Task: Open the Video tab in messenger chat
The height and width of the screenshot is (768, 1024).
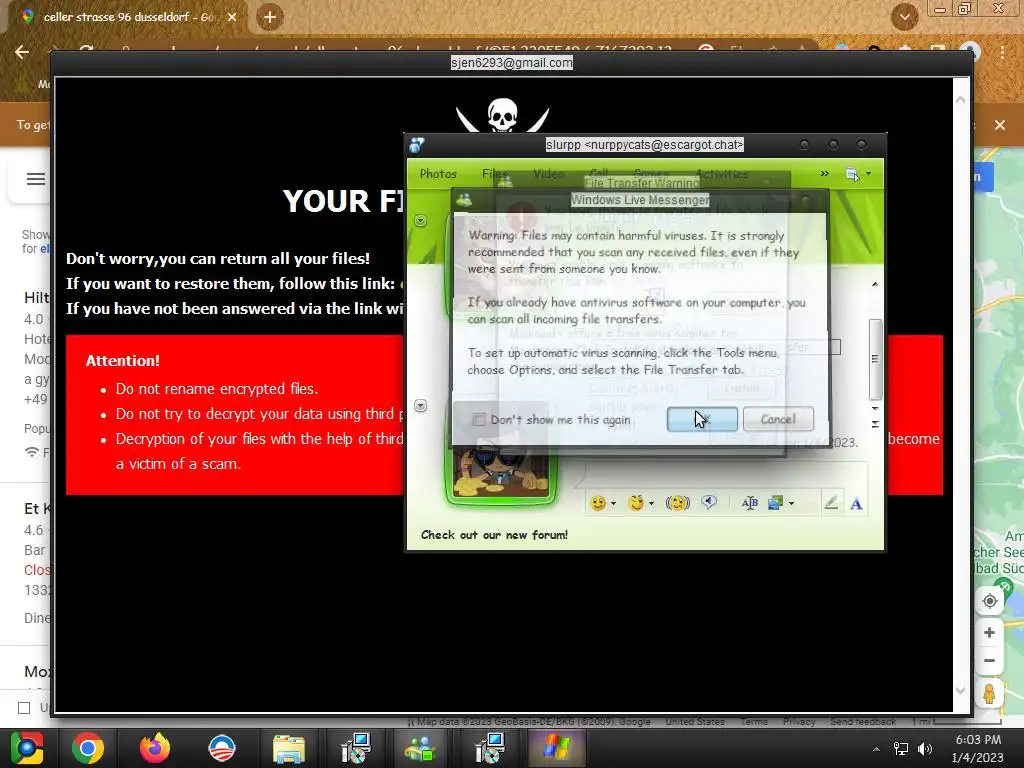Action: coord(548,174)
